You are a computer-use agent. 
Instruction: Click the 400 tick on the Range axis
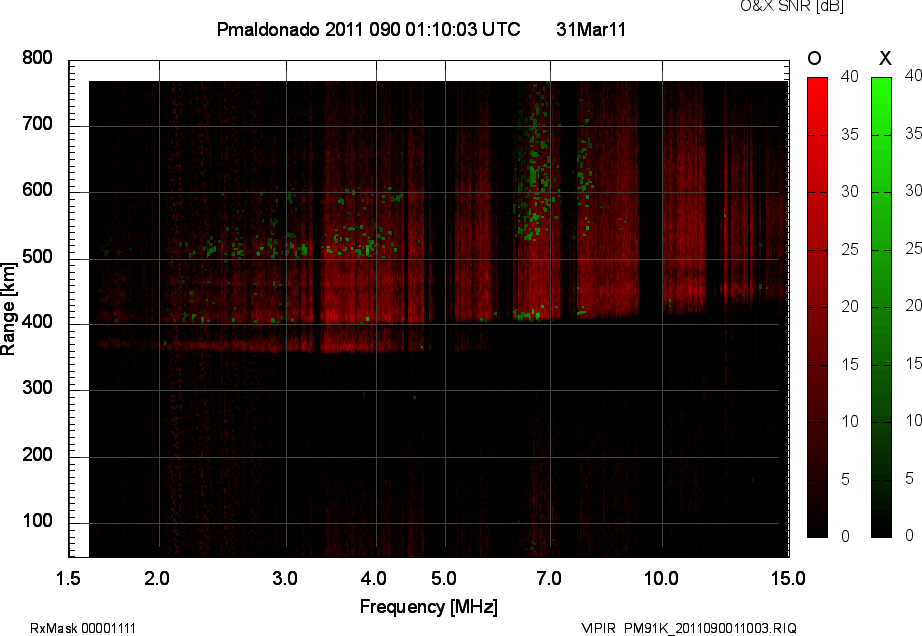tap(38, 324)
